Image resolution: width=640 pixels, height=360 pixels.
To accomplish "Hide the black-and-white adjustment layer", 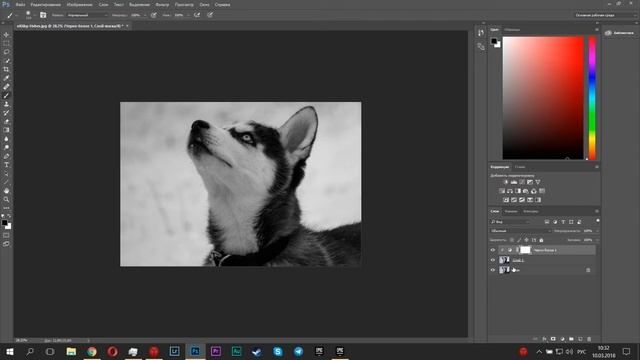I will point(493,250).
